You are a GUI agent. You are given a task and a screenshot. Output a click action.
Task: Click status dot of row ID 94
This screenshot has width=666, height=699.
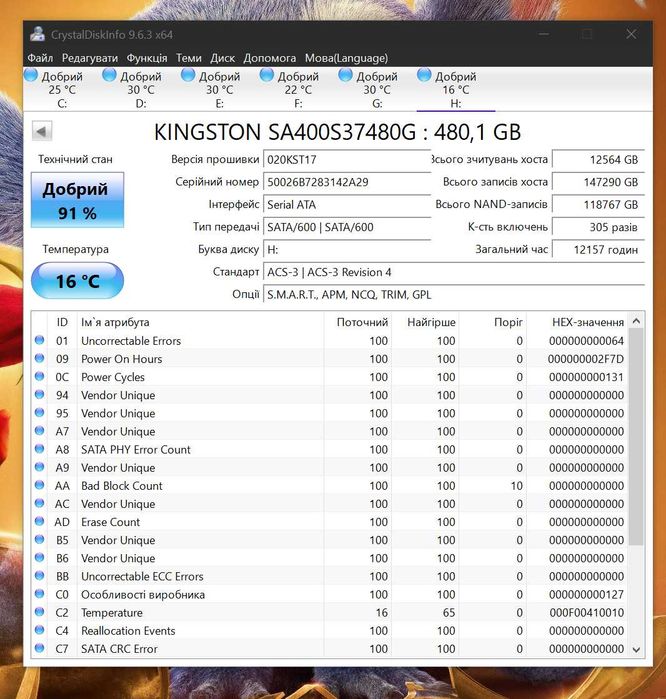click(x=40, y=395)
